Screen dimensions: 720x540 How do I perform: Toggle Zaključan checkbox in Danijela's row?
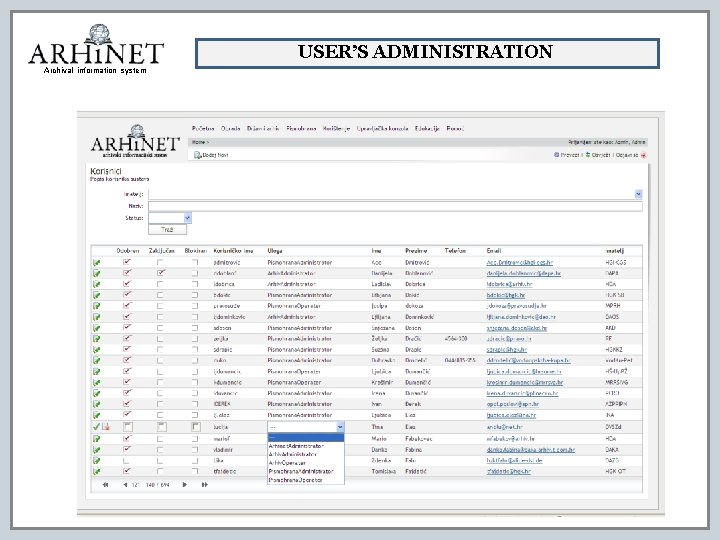tap(160, 273)
